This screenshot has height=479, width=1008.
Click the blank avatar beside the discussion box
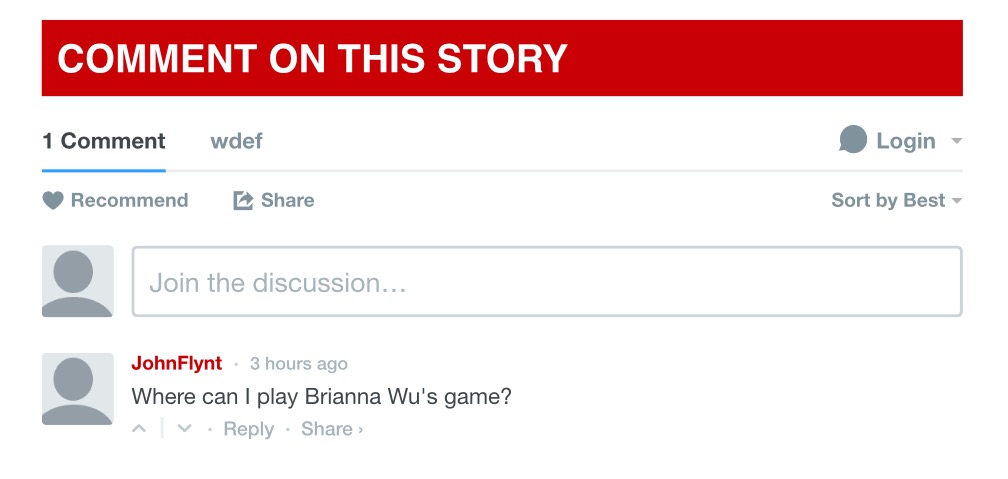point(78,281)
